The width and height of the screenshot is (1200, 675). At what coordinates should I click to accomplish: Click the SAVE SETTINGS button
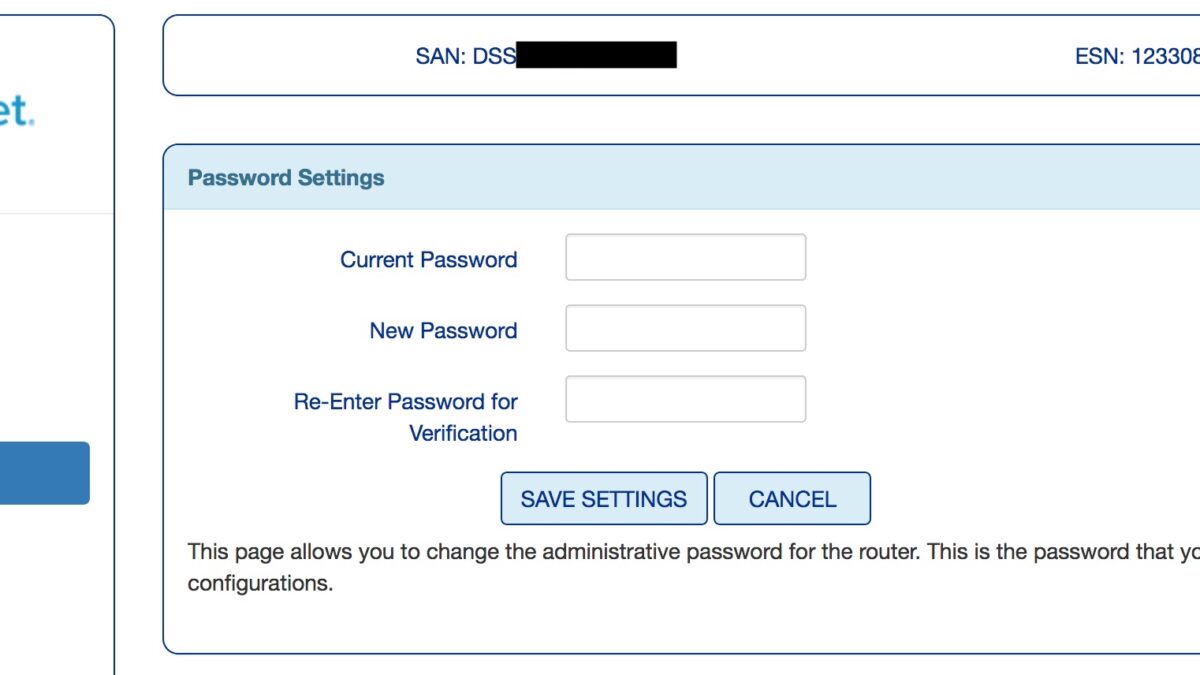point(603,498)
